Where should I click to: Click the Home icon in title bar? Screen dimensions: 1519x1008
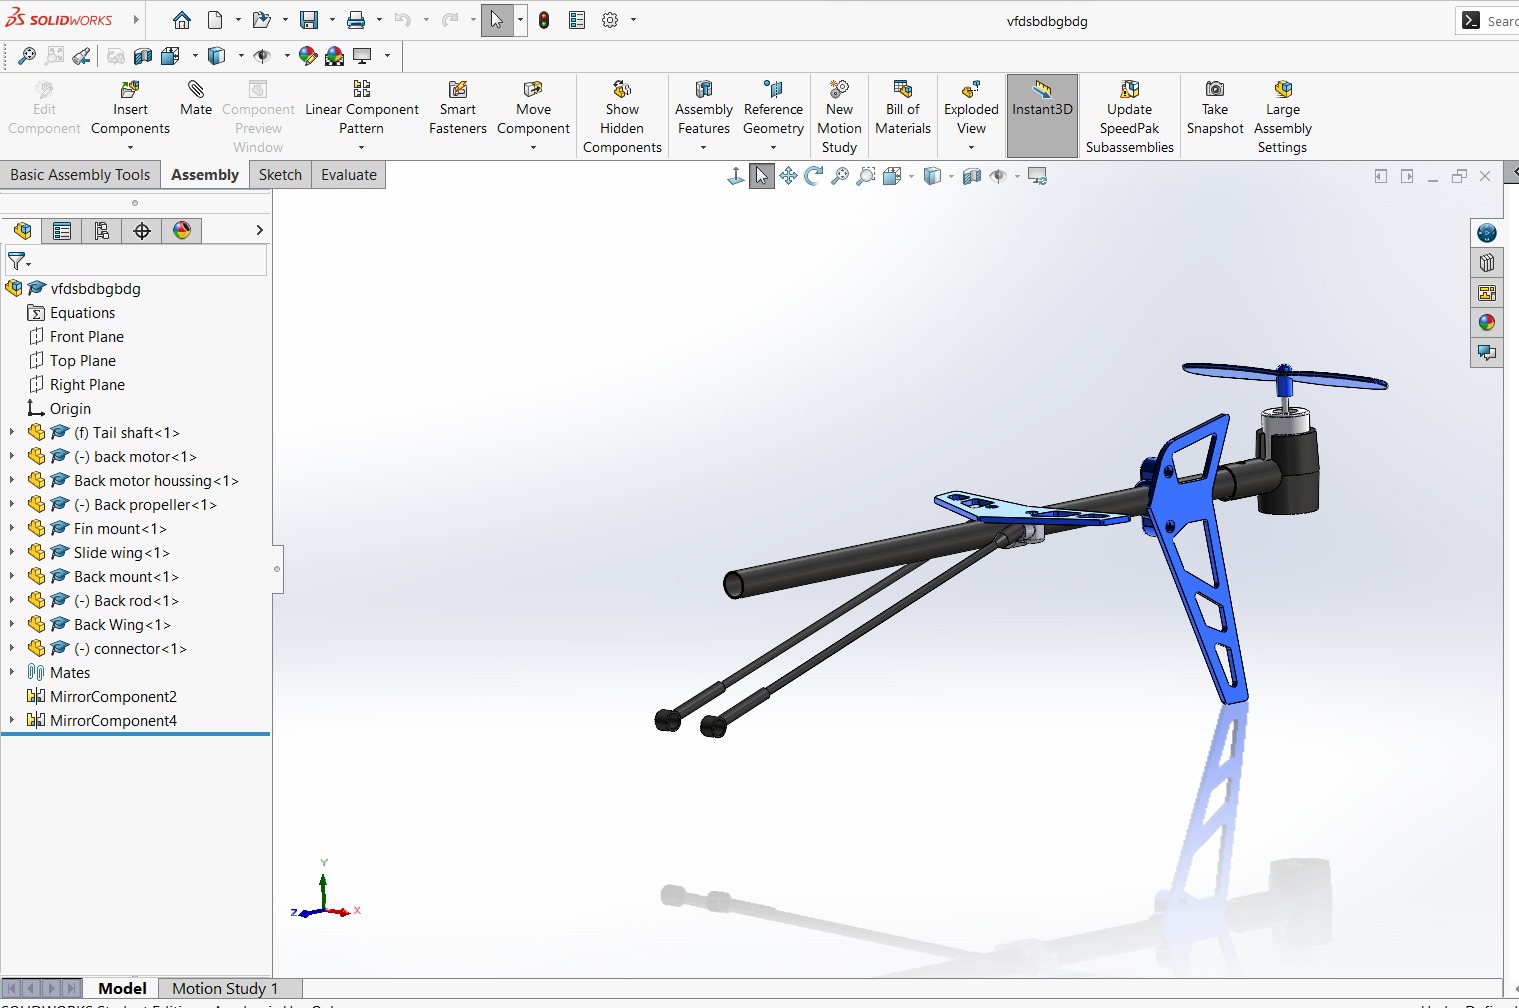(x=181, y=20)
